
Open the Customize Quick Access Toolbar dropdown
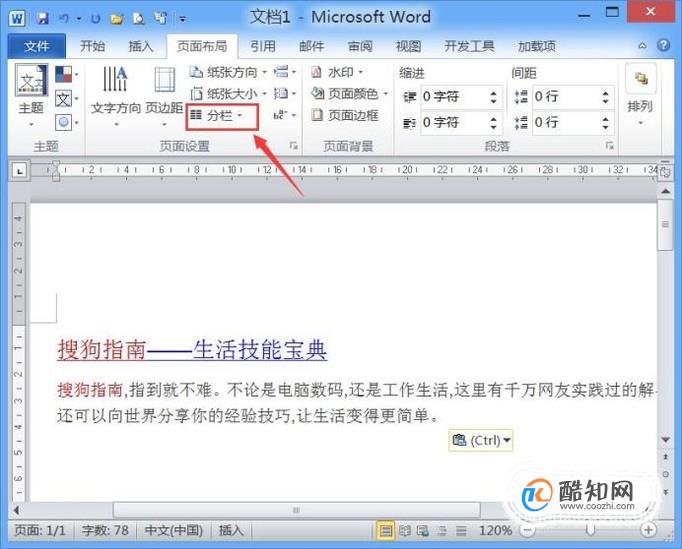tap(183, 19)
